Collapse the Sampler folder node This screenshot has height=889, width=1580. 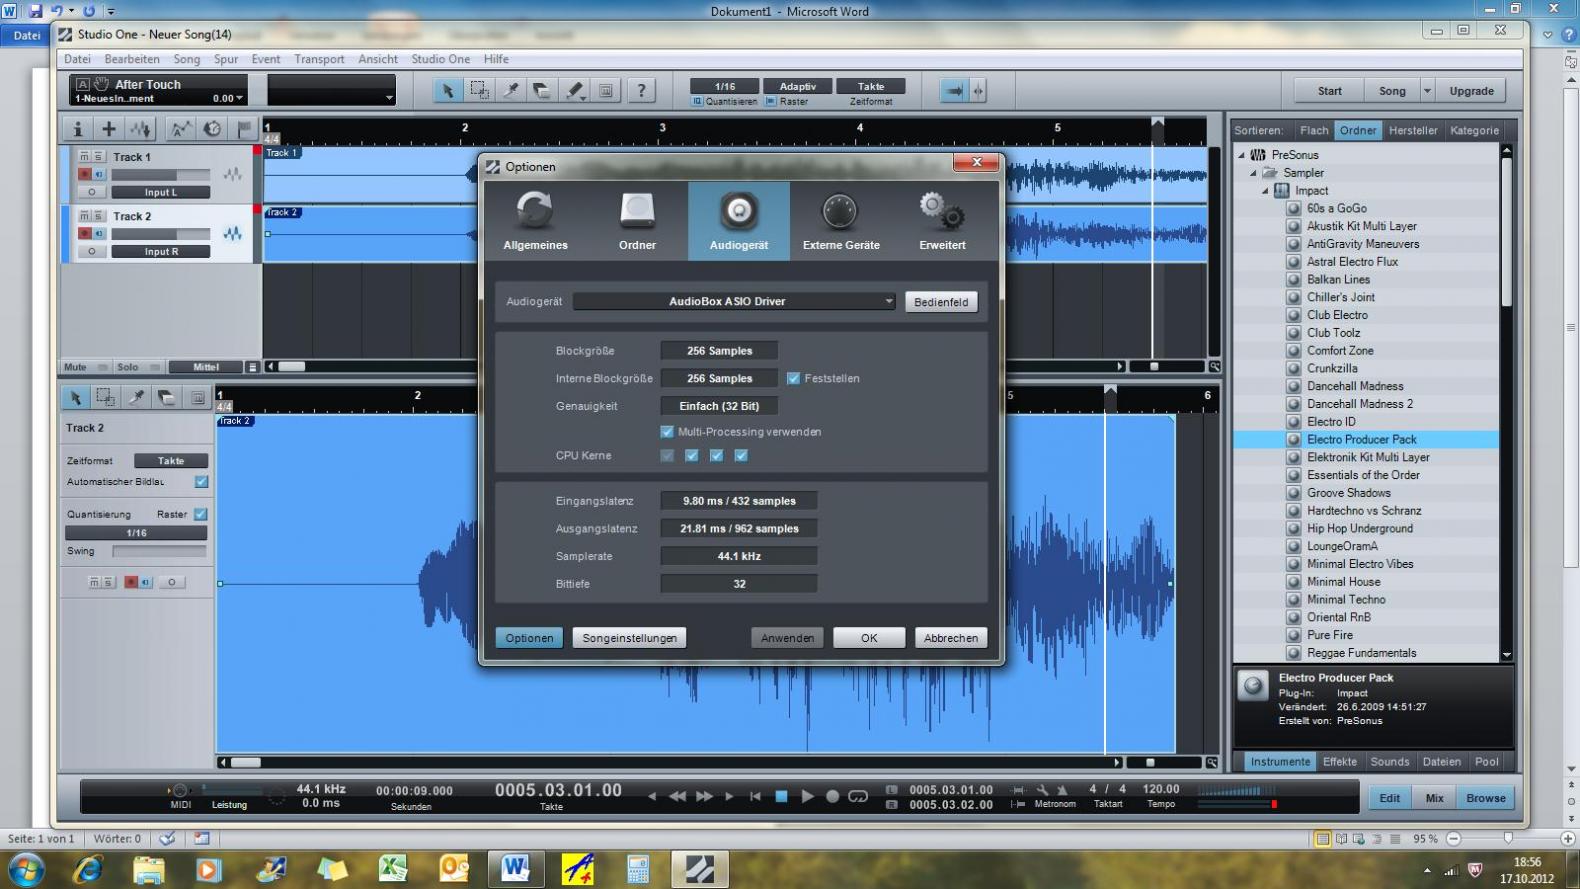coord(1254,173)
